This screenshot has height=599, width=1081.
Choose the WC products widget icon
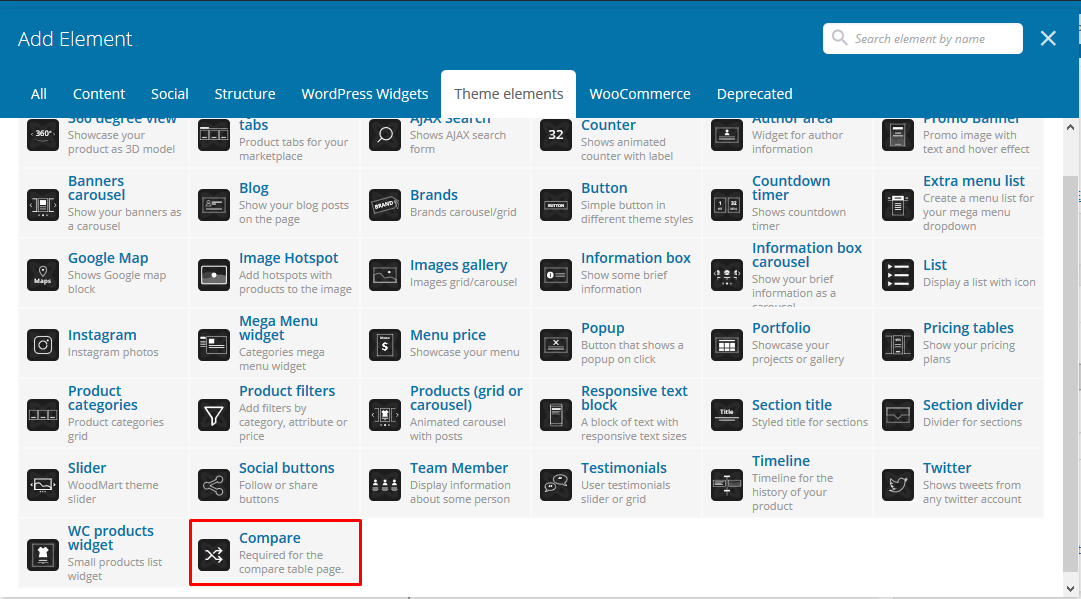pos(43,554)
